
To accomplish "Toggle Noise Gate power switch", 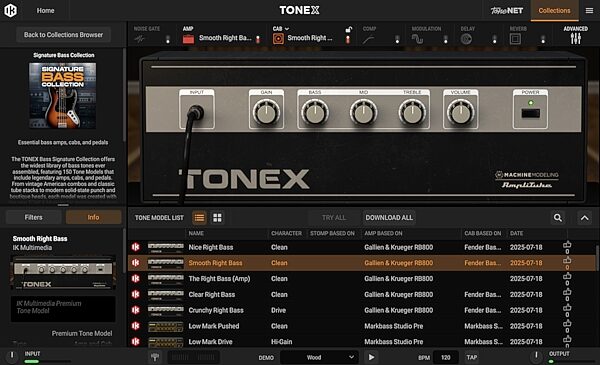I will coord(168,39).
